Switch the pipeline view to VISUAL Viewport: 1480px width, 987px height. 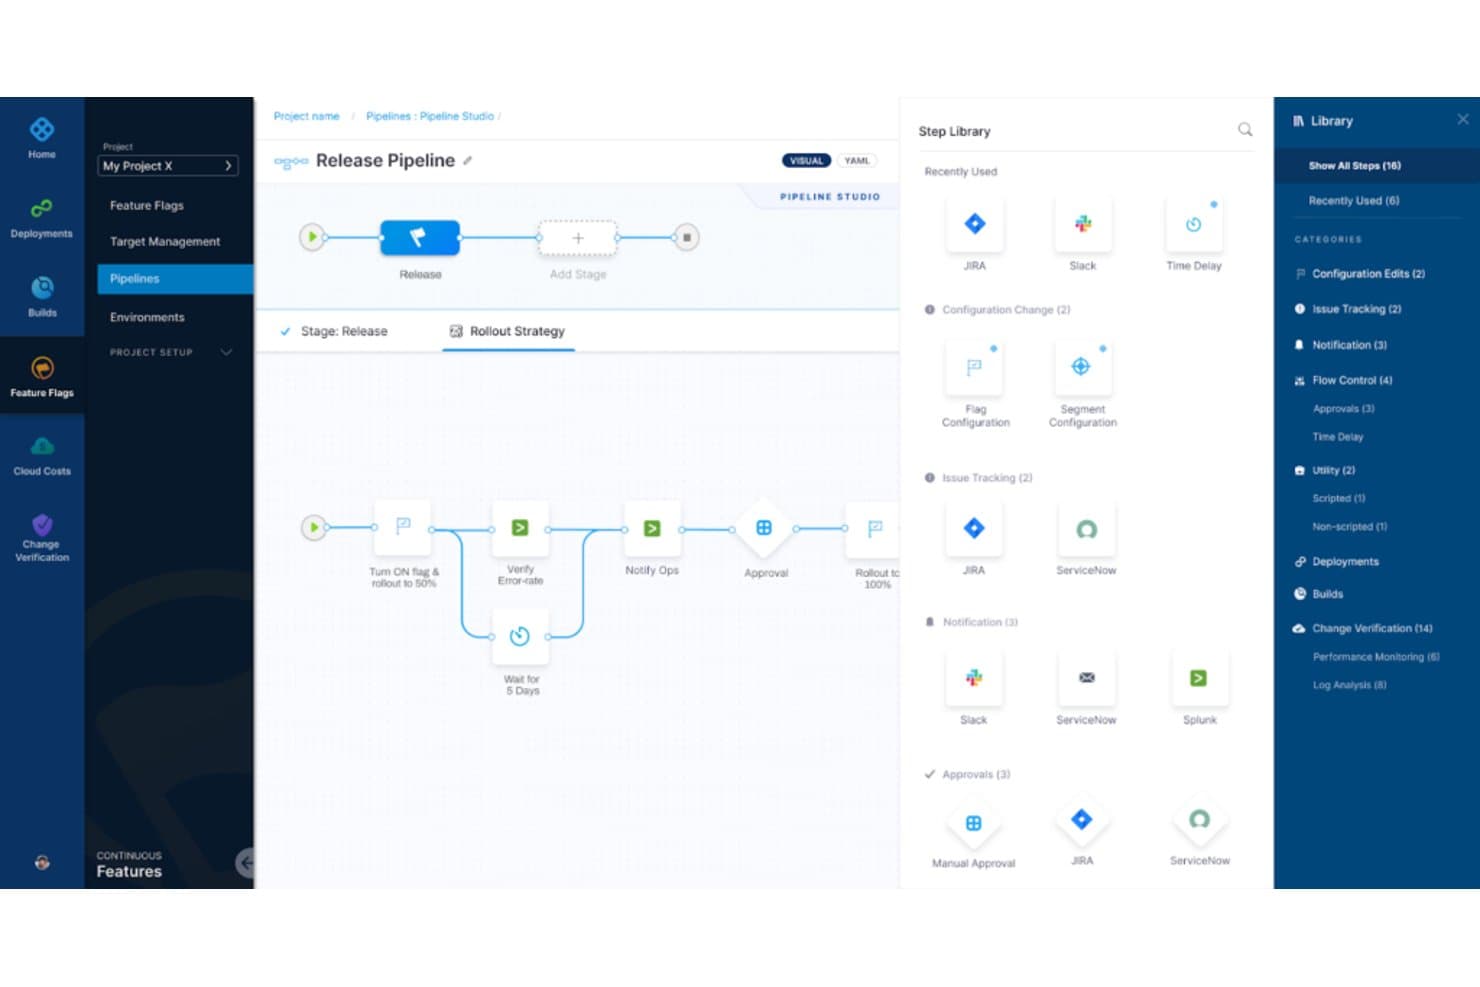806,160
